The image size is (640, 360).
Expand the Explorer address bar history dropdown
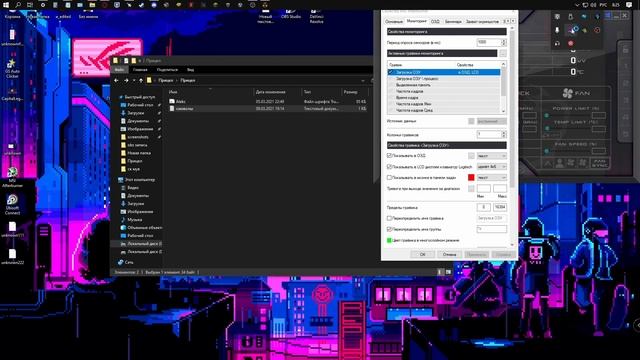pos(363,81)
